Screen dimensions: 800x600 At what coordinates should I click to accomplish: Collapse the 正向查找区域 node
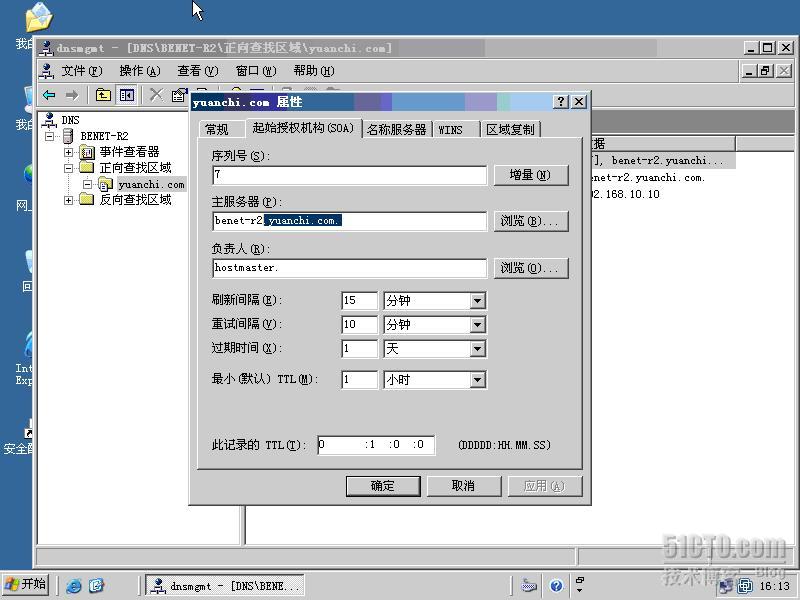68,168
